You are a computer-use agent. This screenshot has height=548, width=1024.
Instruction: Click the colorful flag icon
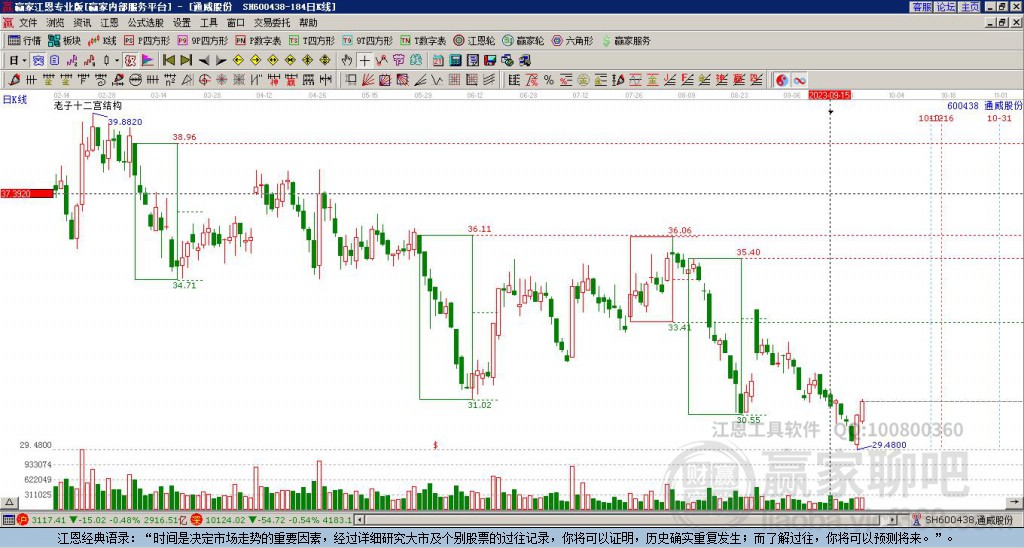(148, 60)
